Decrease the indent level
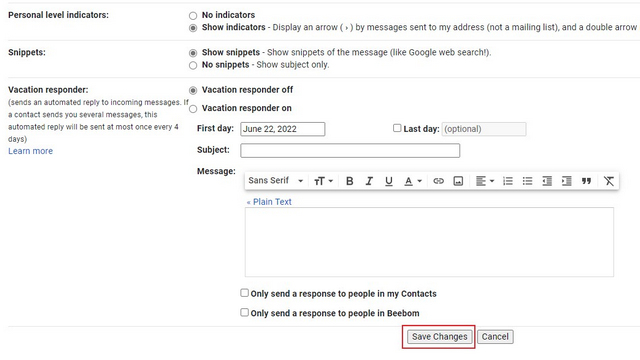The width and height of the screenshot is (640, 360). click(x=547, y=181)
